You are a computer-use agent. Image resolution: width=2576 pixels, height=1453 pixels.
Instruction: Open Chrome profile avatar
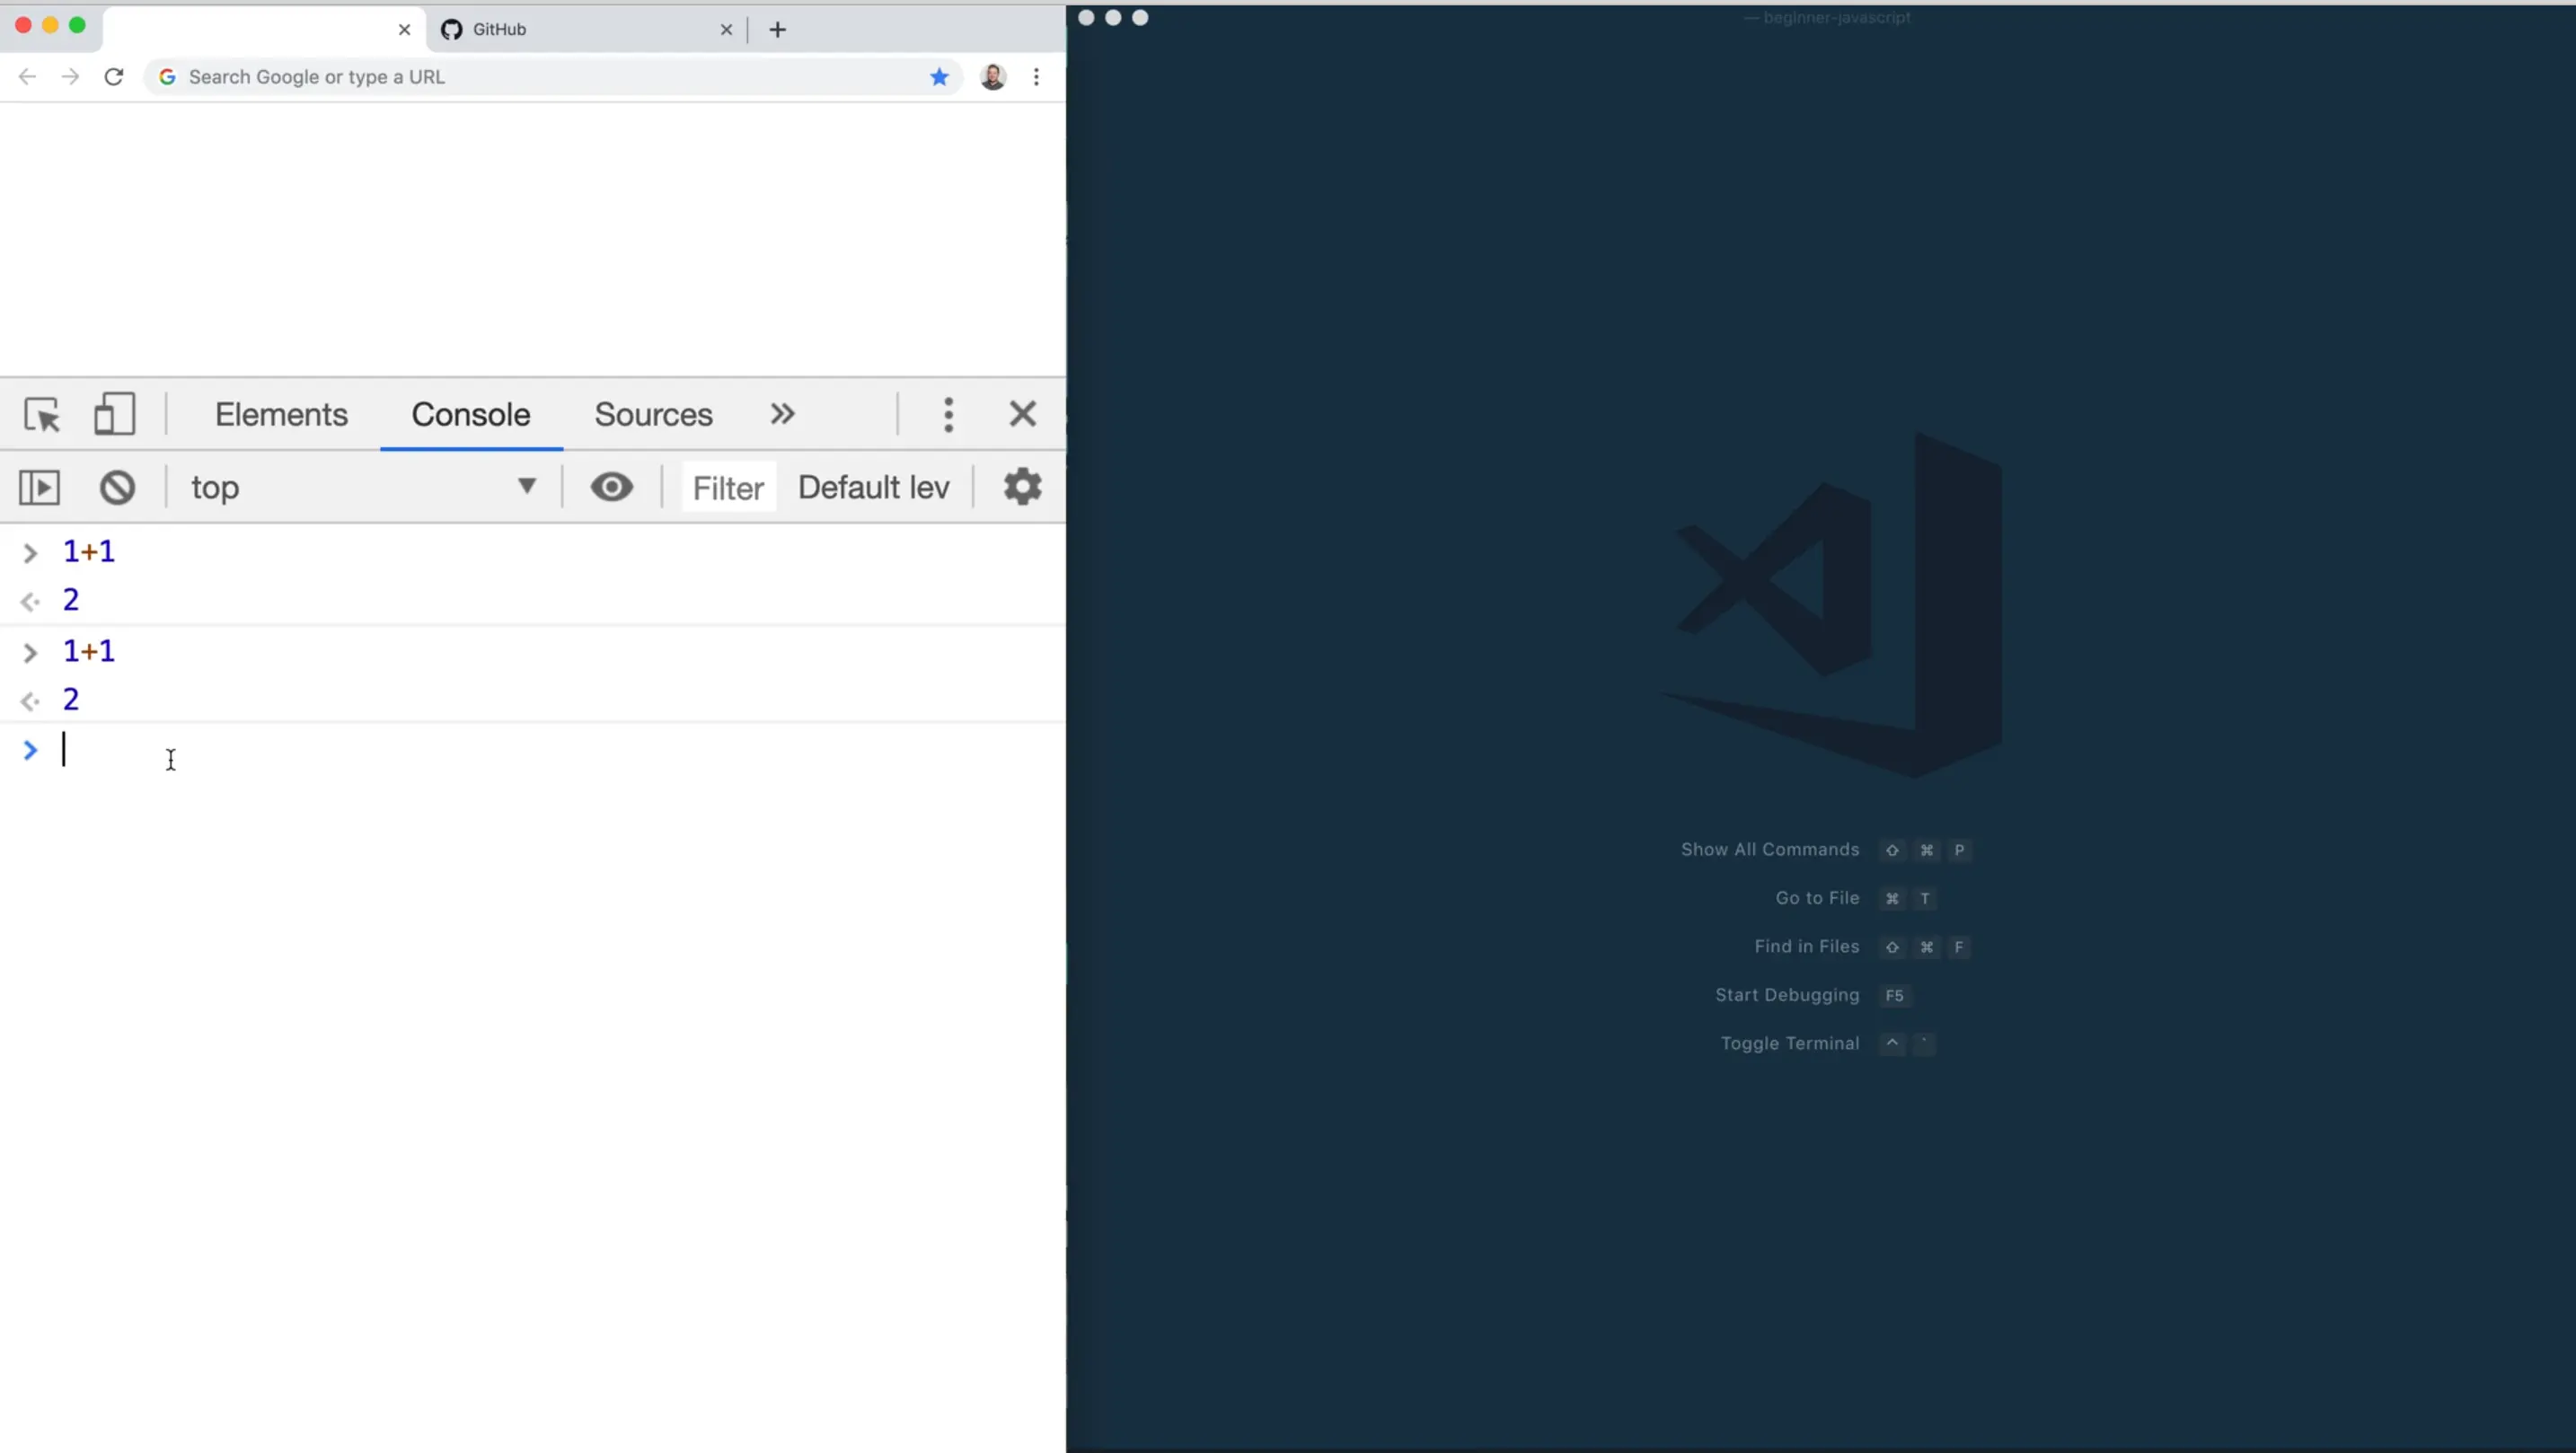pyautogui.click(x=992, y=77)
